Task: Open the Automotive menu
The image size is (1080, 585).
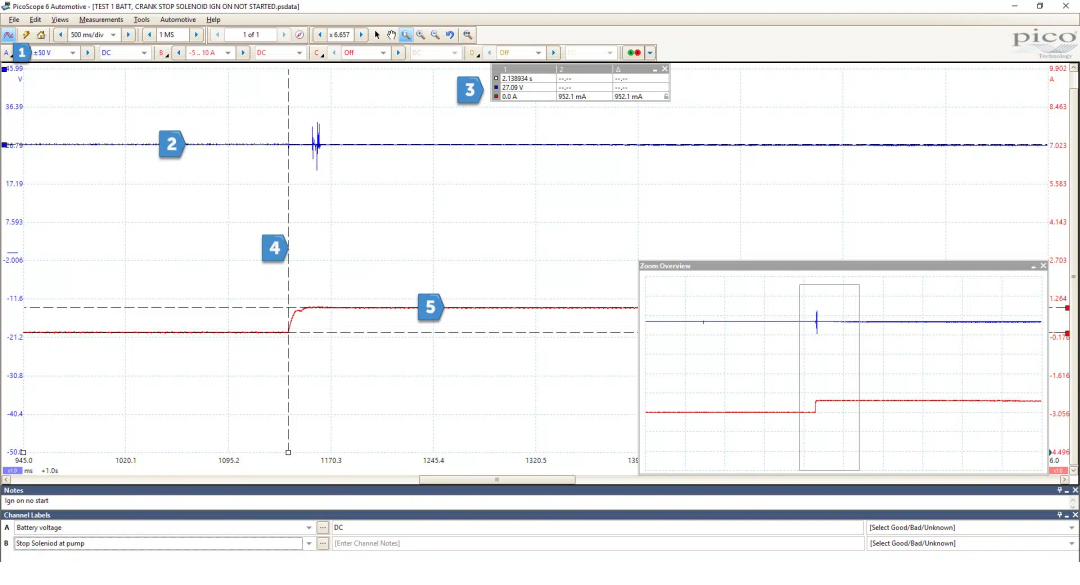Action: click(x=178, y=19)
